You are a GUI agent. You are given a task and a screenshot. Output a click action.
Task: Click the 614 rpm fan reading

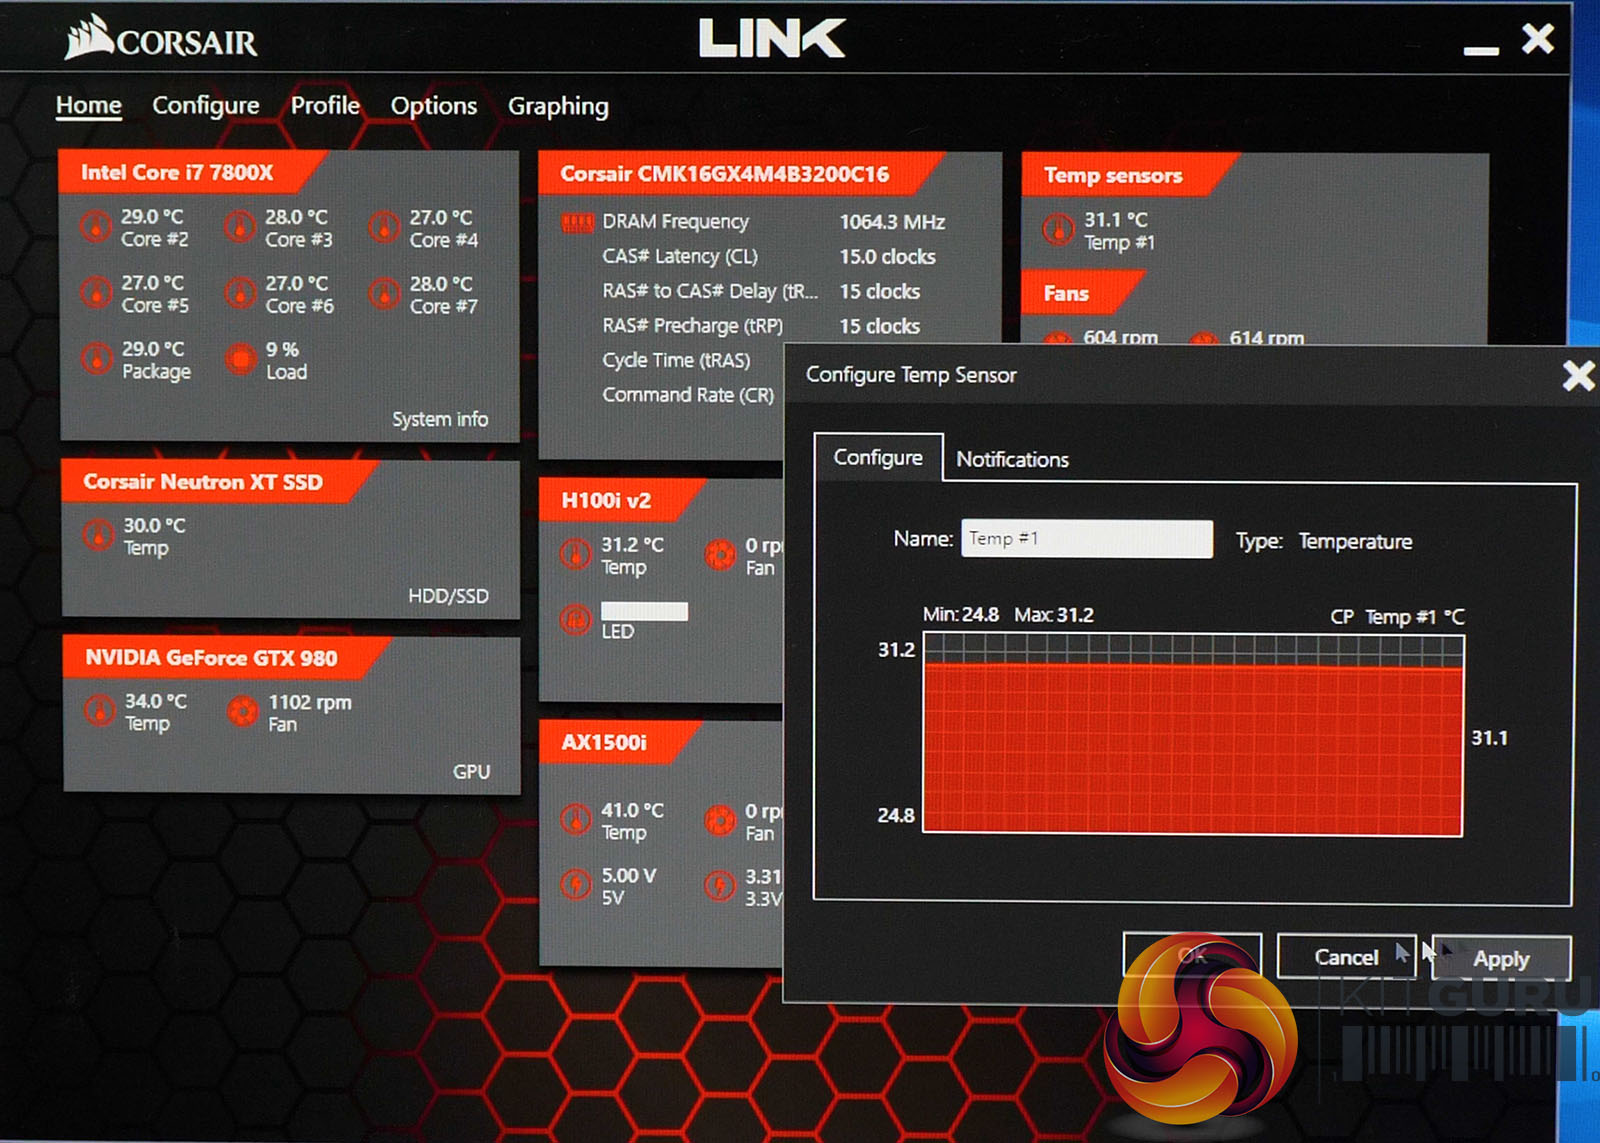tap(1266, 338)
